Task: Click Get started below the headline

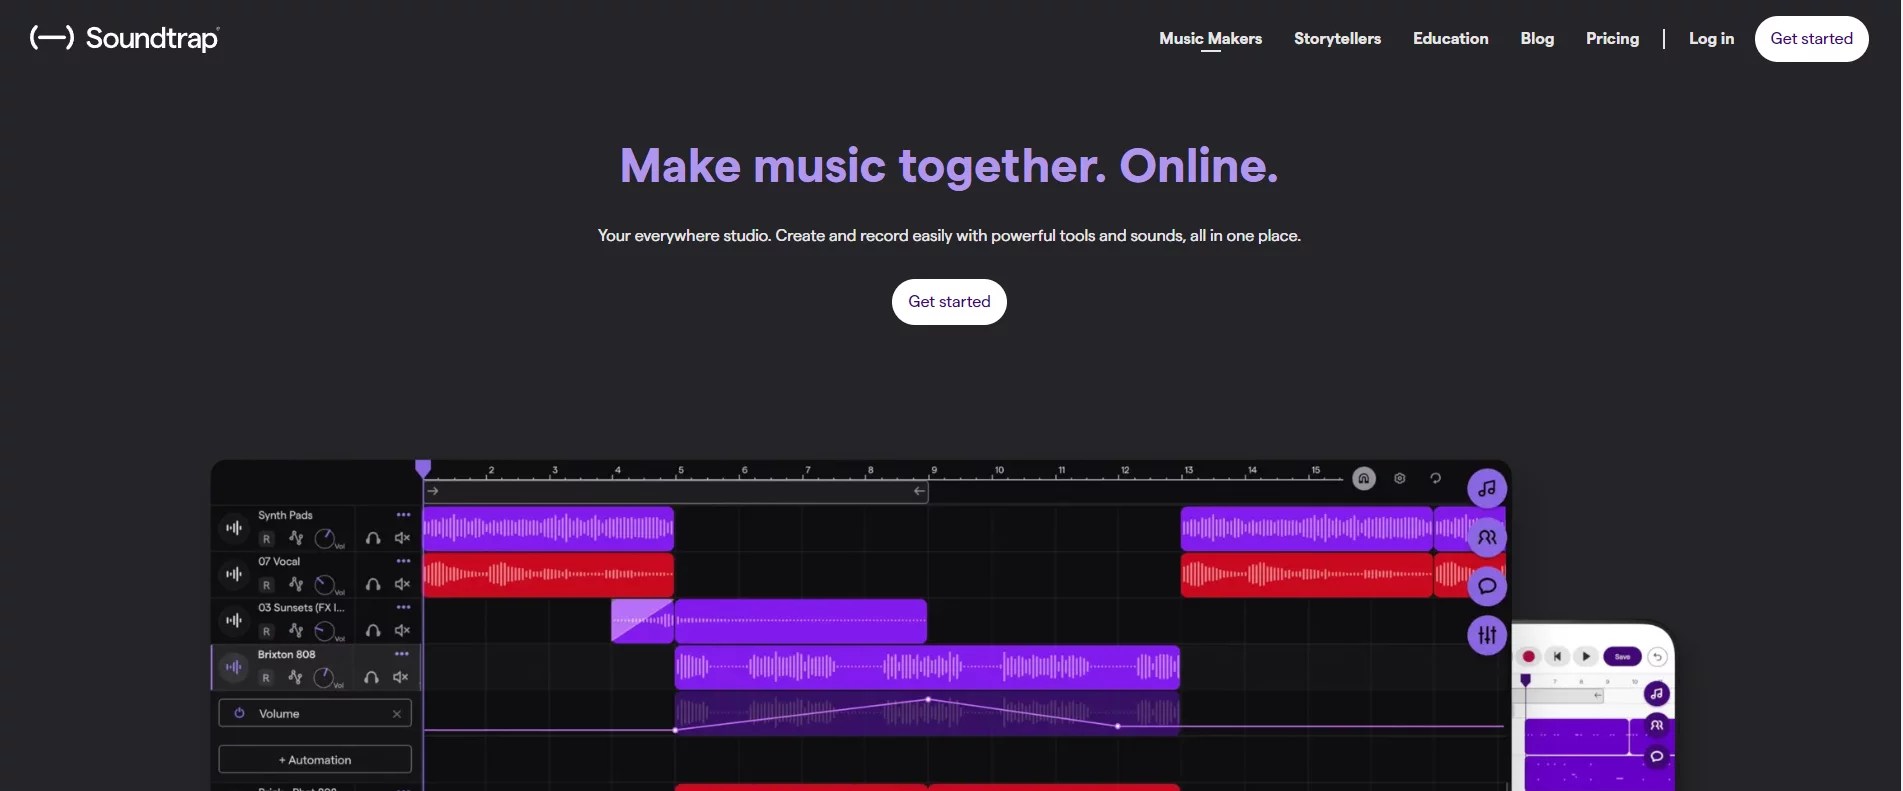Action: [949, 302]
